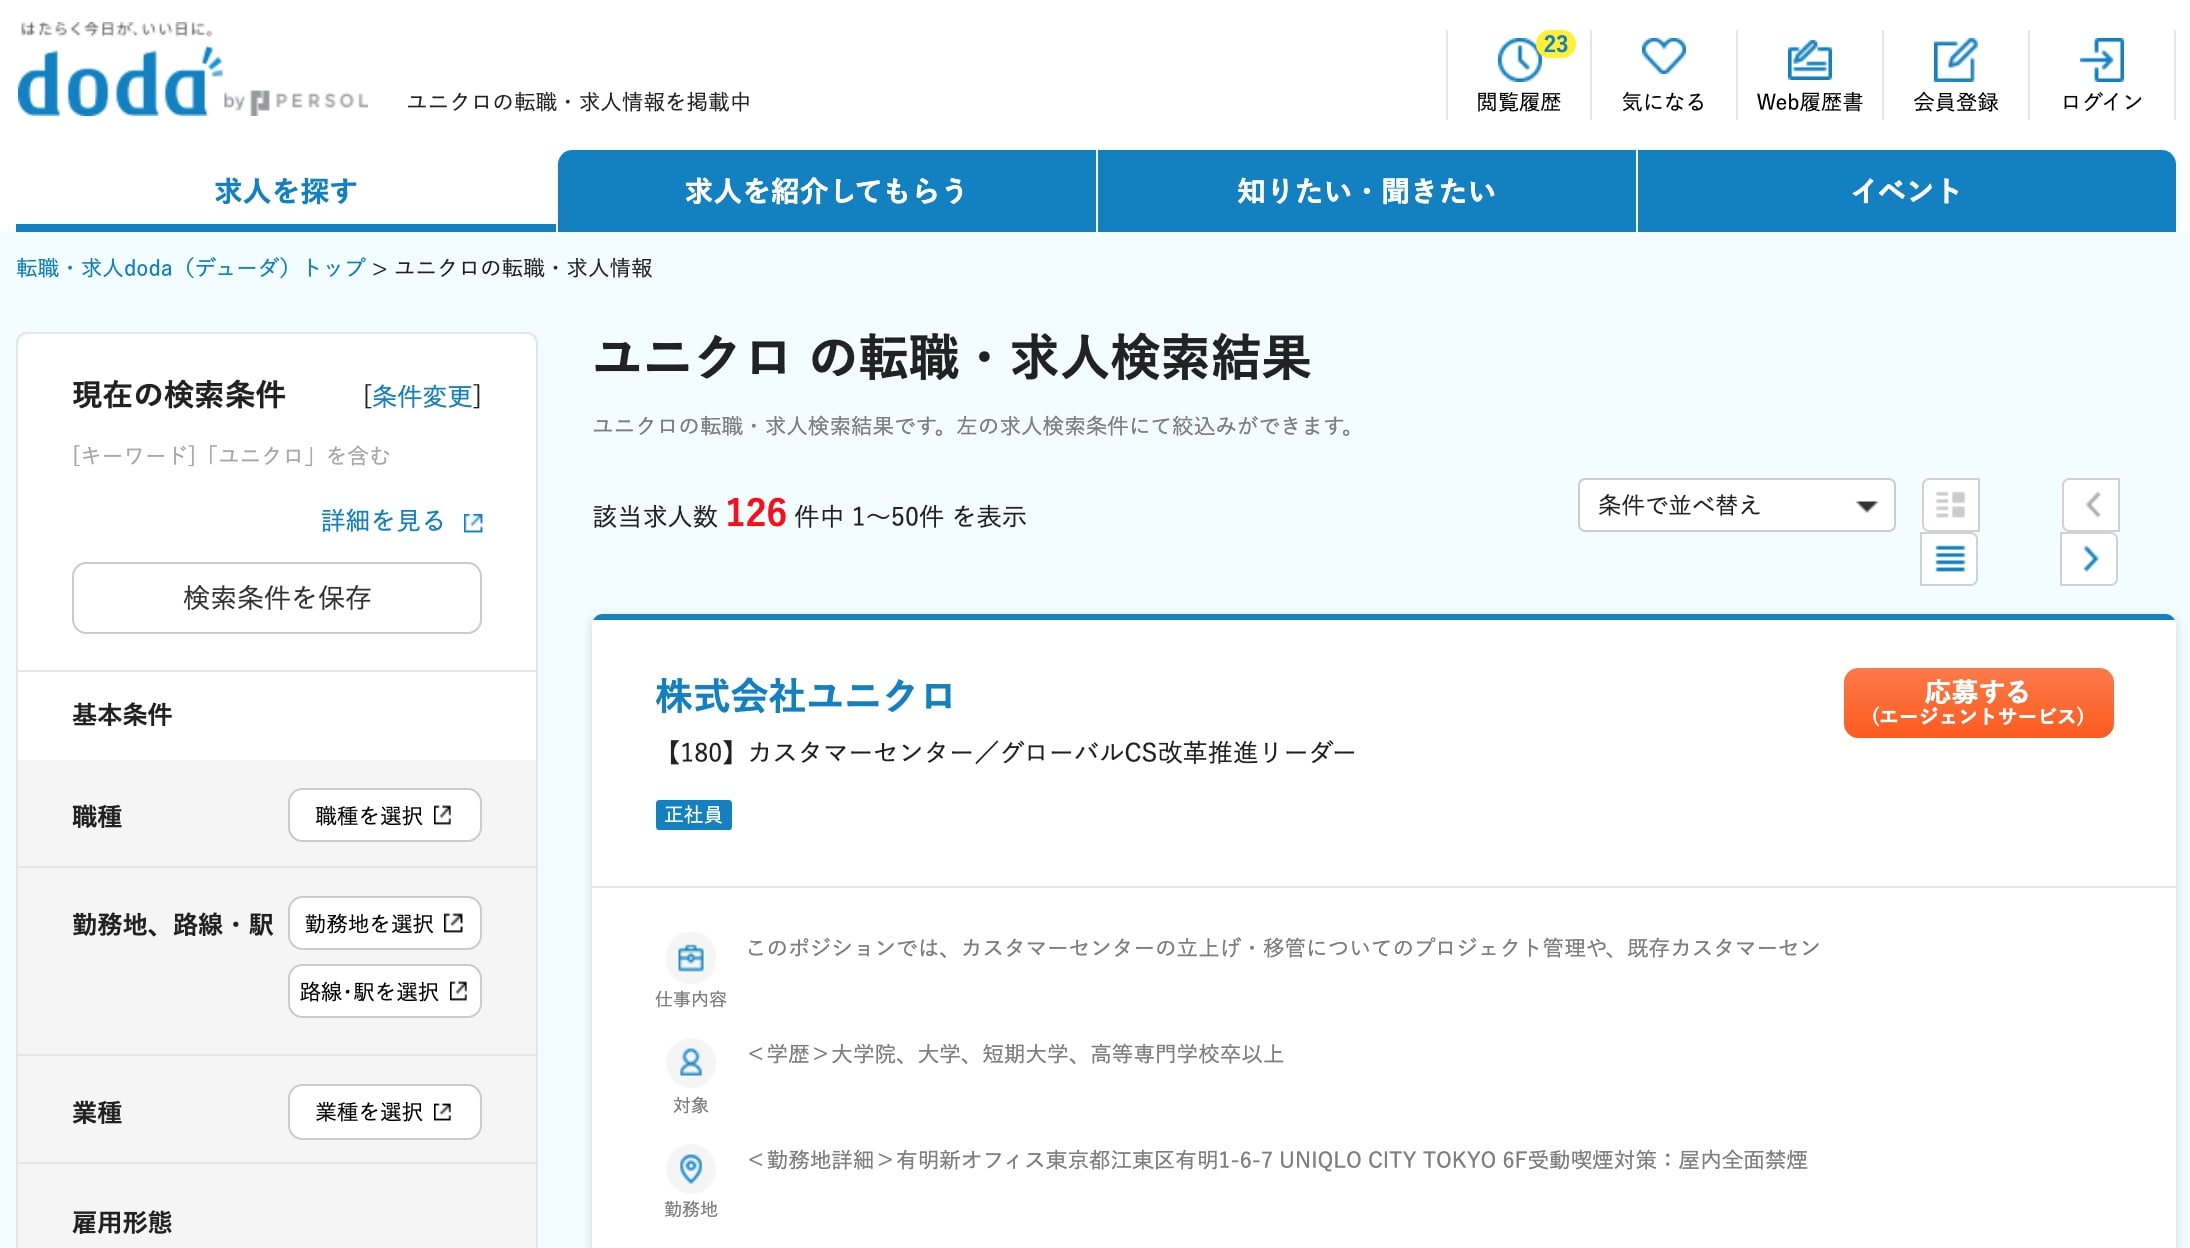Click 勤務地を選択 button
Viewport: 2190px width, 1248px height.
(385, 924)
